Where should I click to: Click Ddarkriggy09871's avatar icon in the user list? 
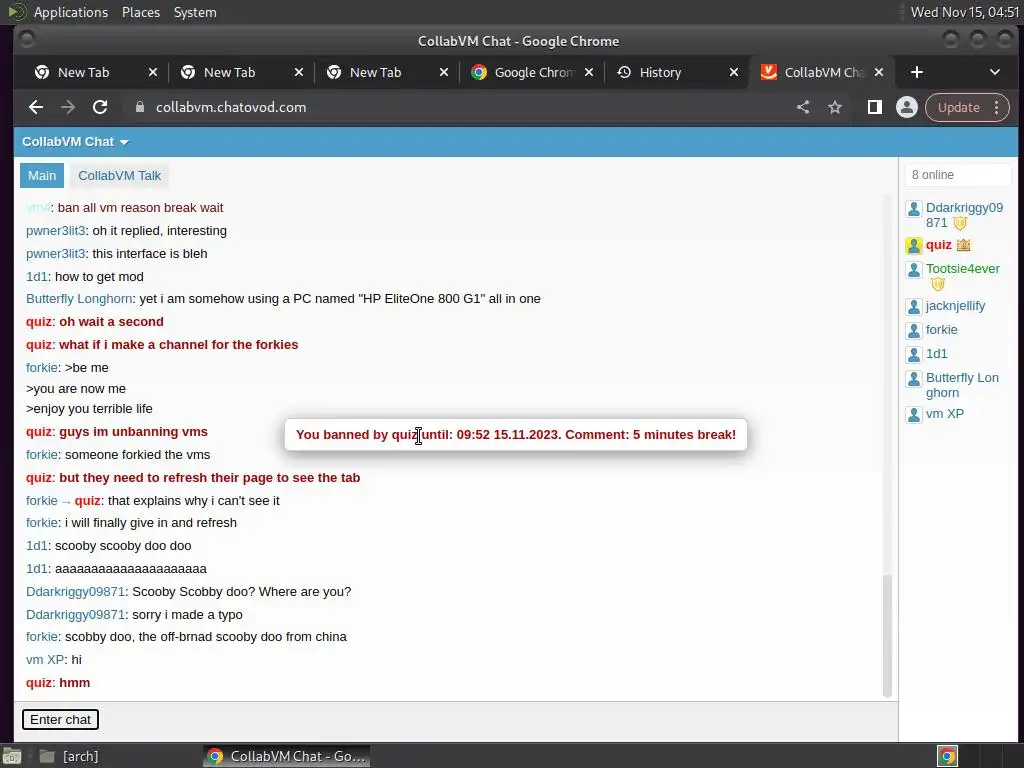[914, 209]
